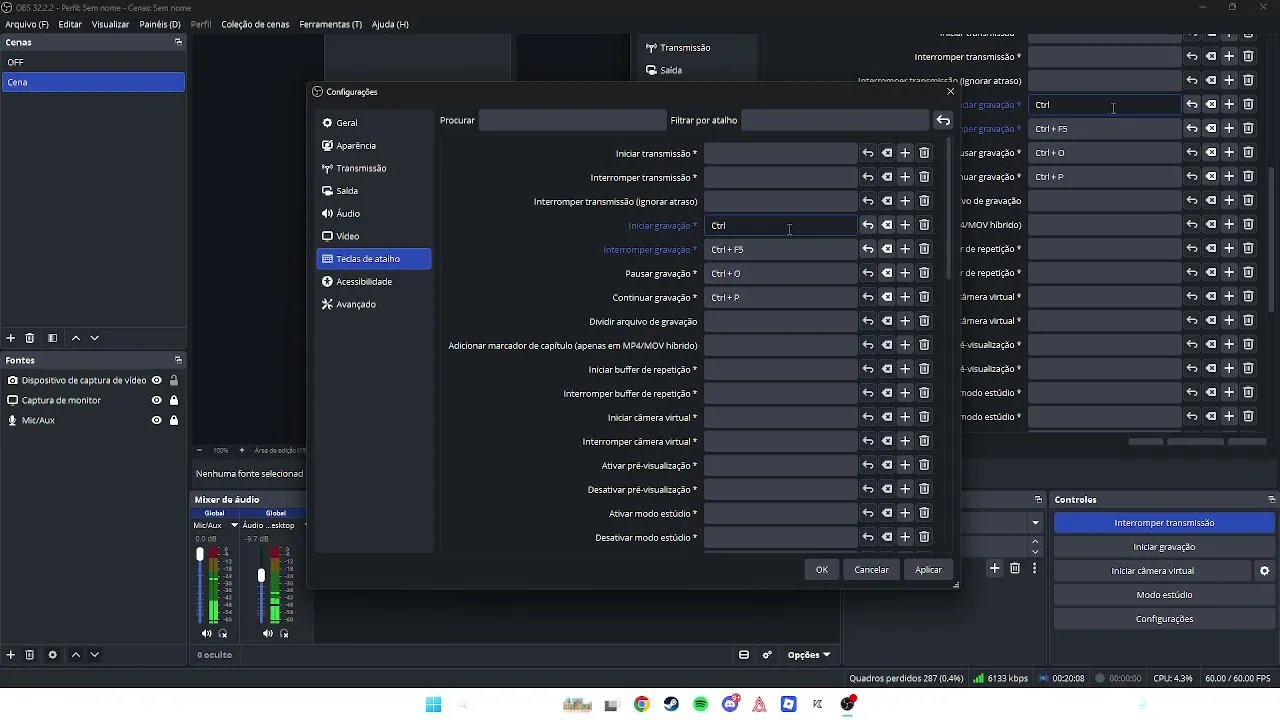Revert Iniciar transmissão hotkey in Configurações dialog
This screenshot has width=1280, height=720.
pyautogui.click(x=868, y=153)
